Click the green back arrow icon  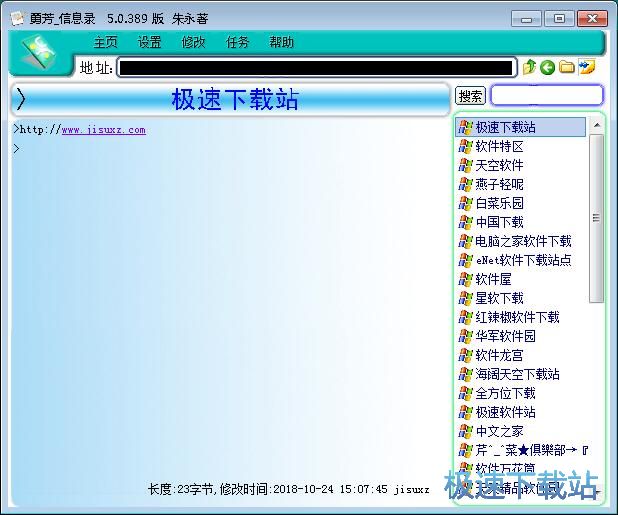click(547, 67)
